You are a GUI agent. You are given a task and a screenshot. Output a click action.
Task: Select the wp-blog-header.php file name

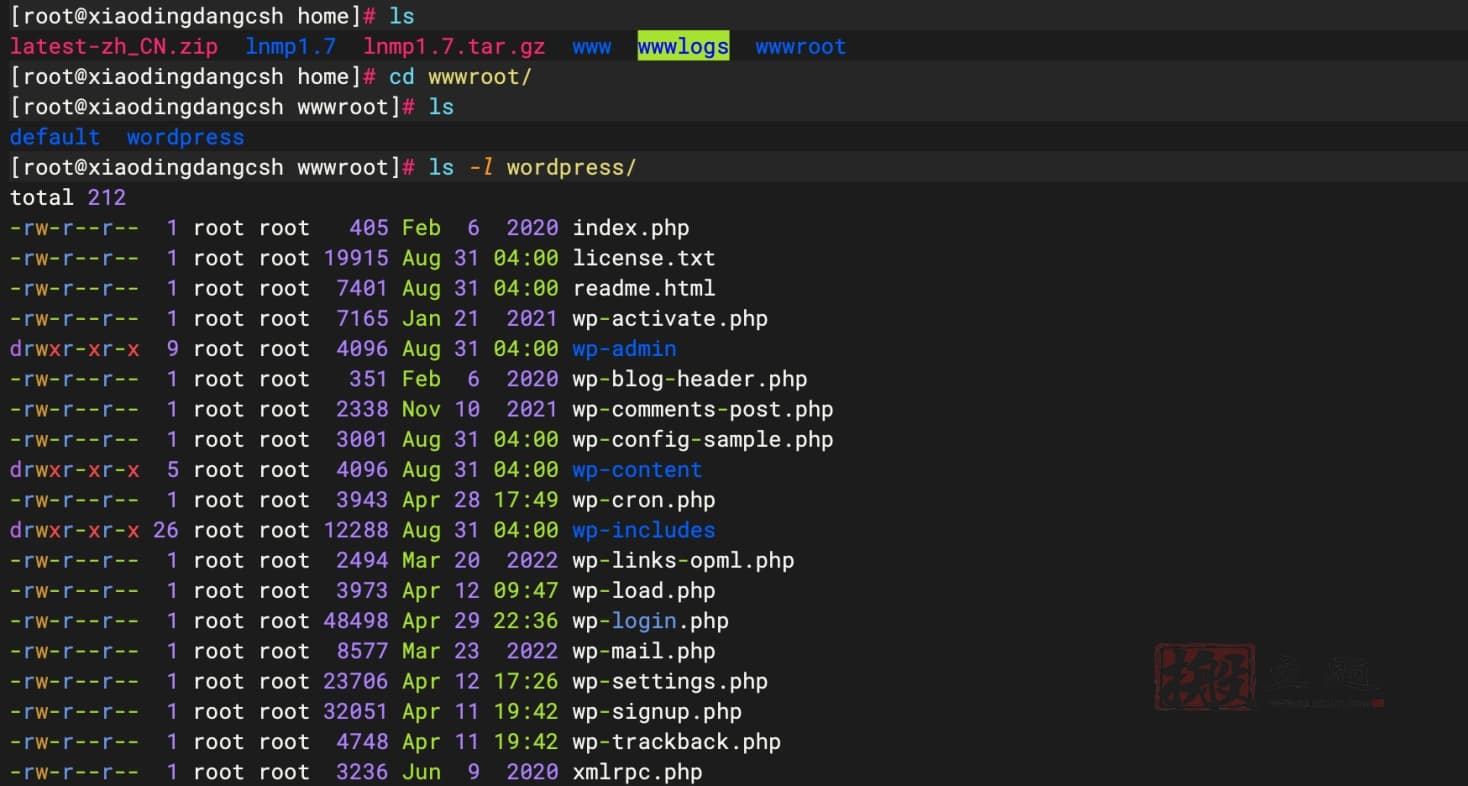(x=690, y=379)
